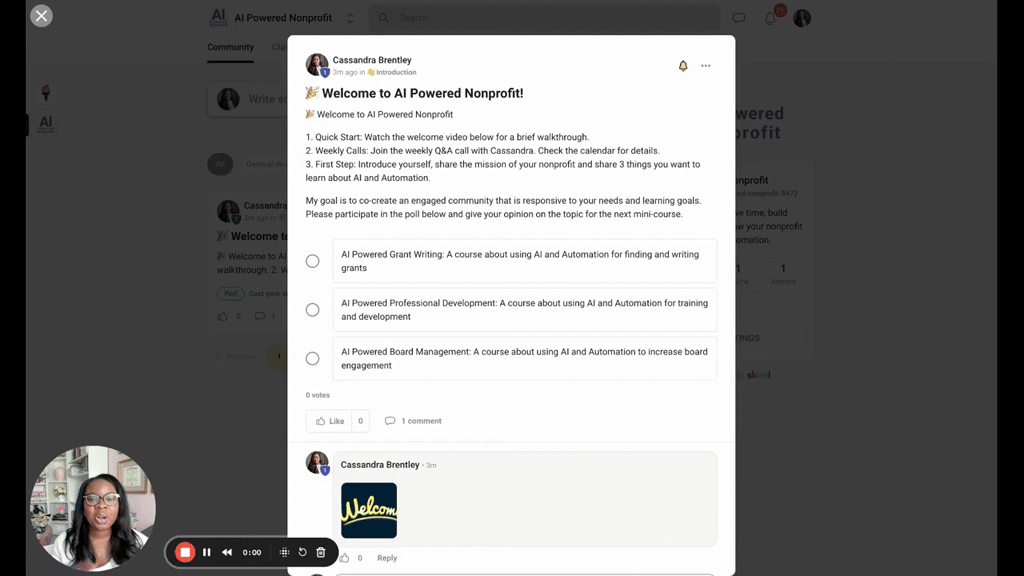Open the 1 comment link
The image size is (1024, 576).
click(413, 421)
